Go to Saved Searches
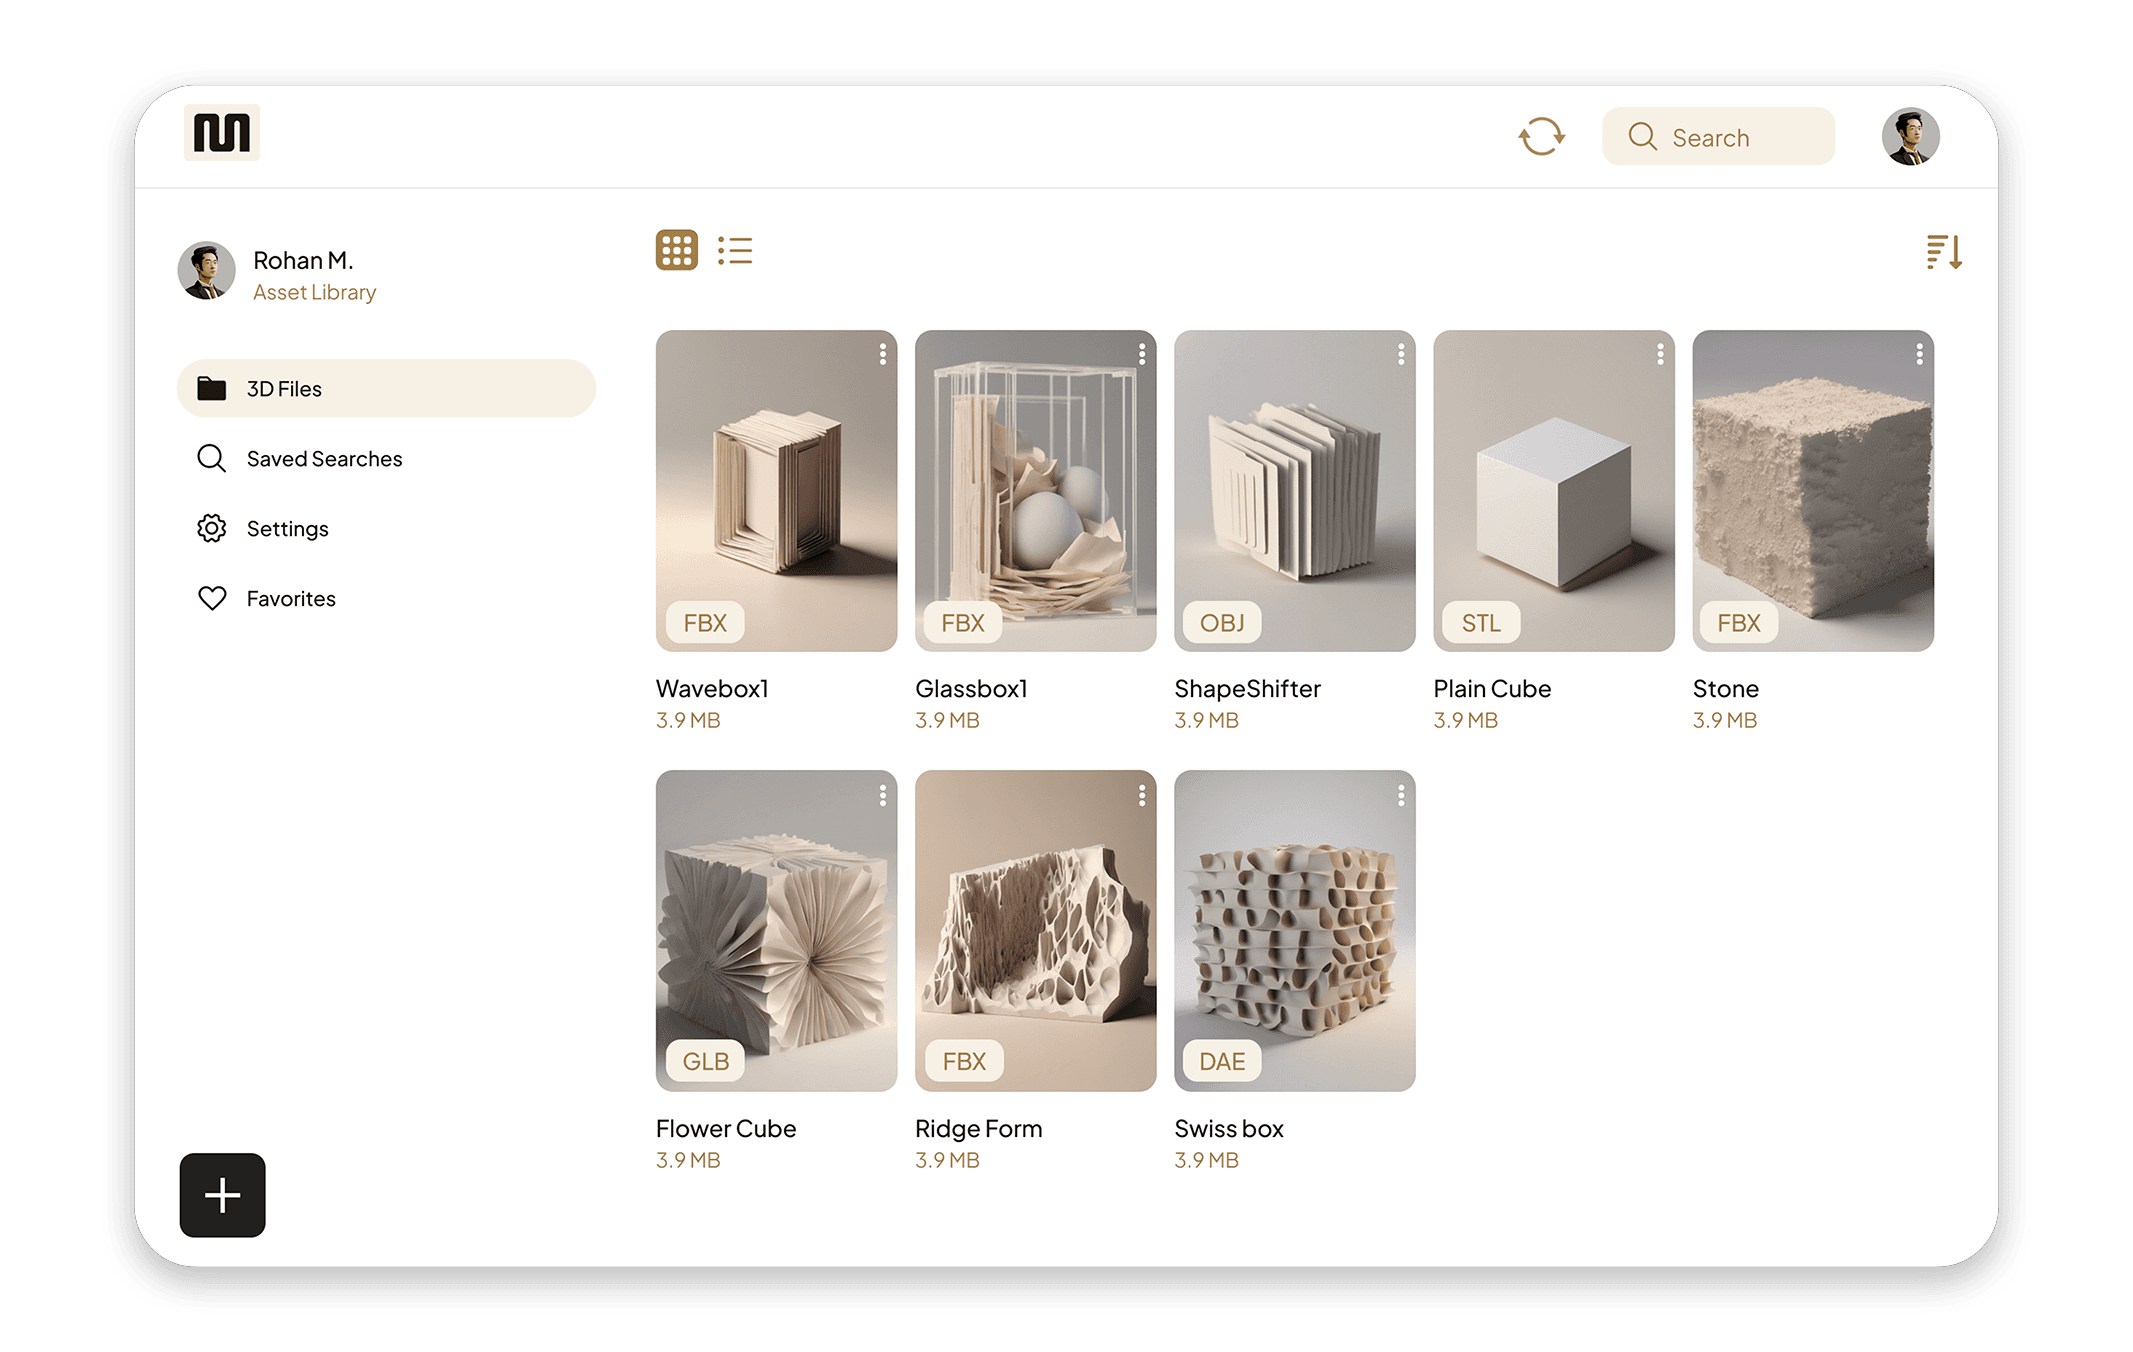 pos(324,459)
